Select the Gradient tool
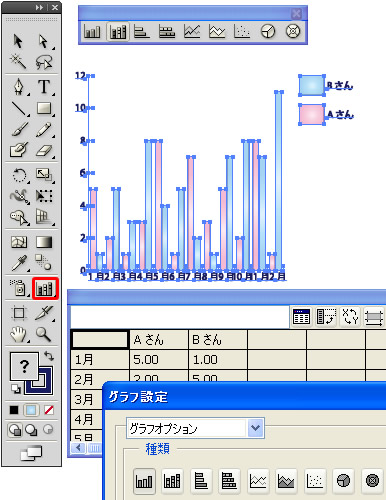 pos(44,242)
